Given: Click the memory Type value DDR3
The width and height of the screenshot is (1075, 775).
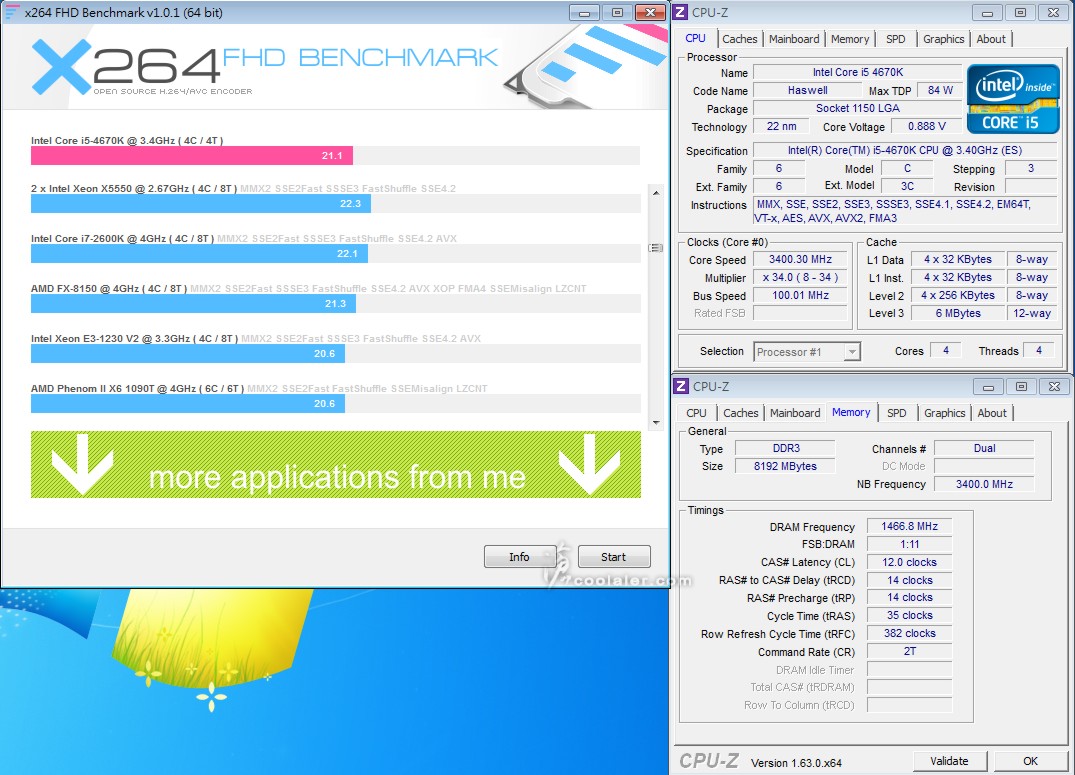Looking at the screenshot, I should (785, 449).
